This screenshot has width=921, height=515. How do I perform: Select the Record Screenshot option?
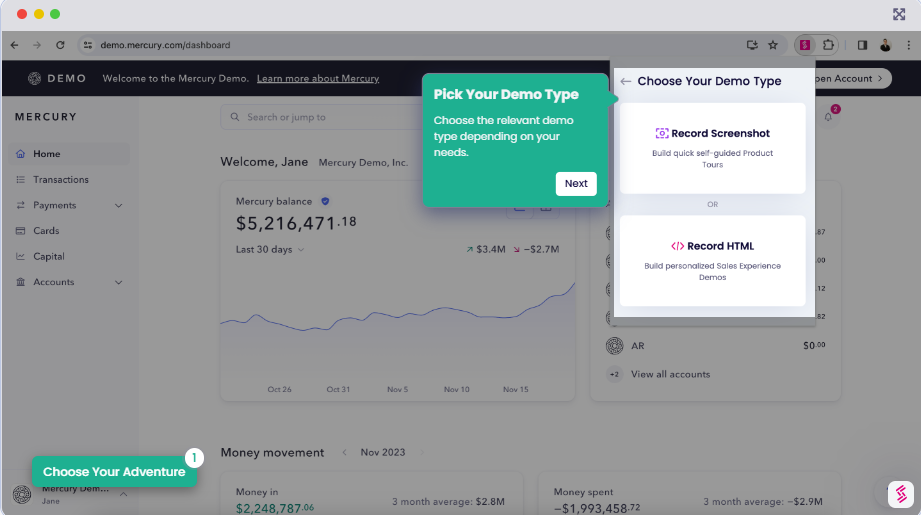coord(712,148)
